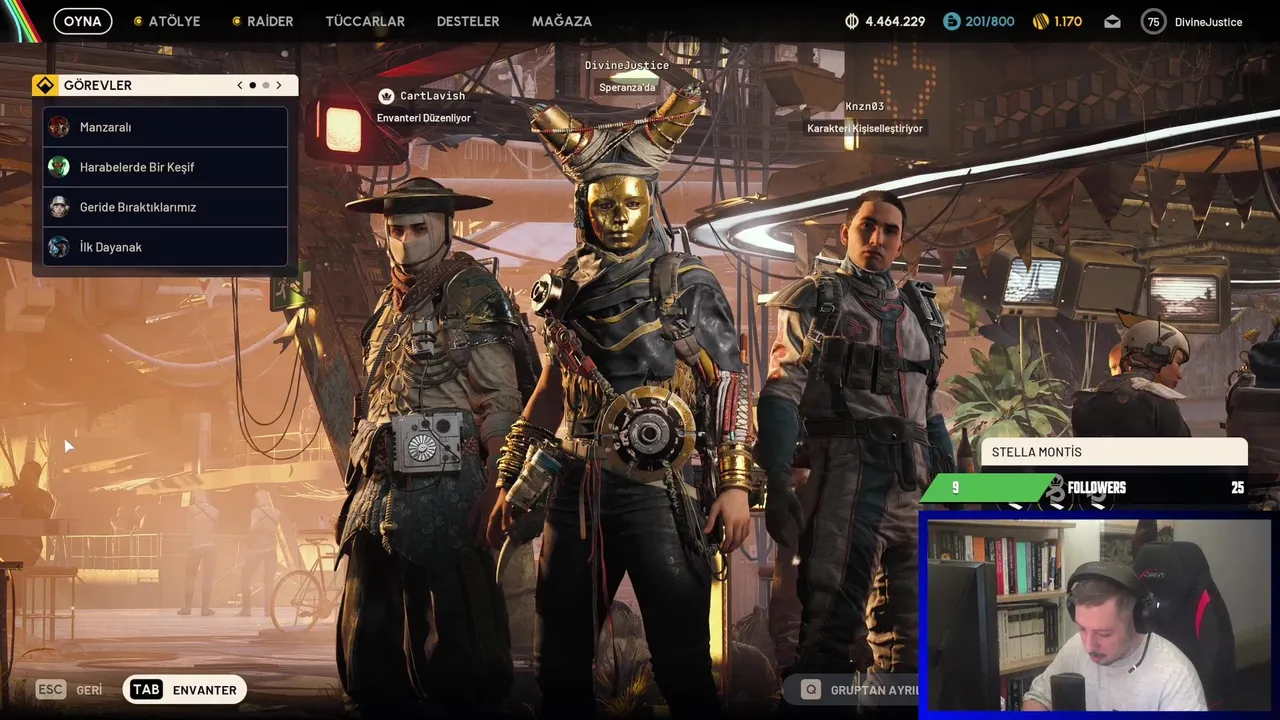Go to previous quests page with left chevron
Viewport: 1280px width, 720px height.
coord(240,85)
